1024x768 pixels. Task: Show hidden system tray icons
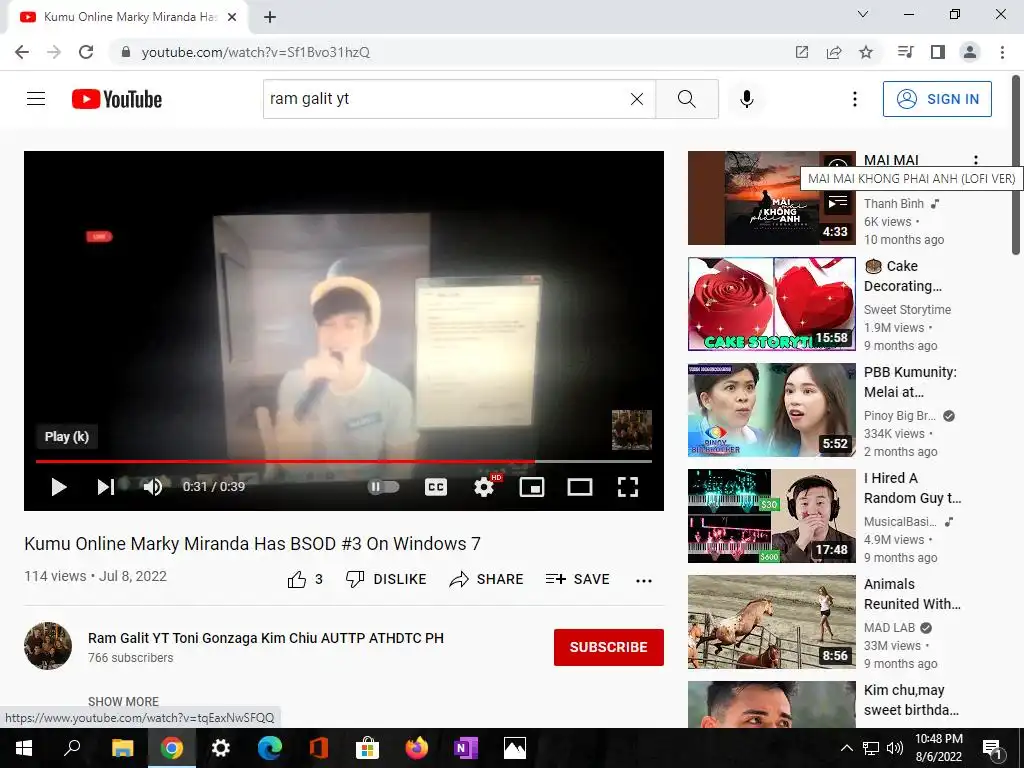846,748
